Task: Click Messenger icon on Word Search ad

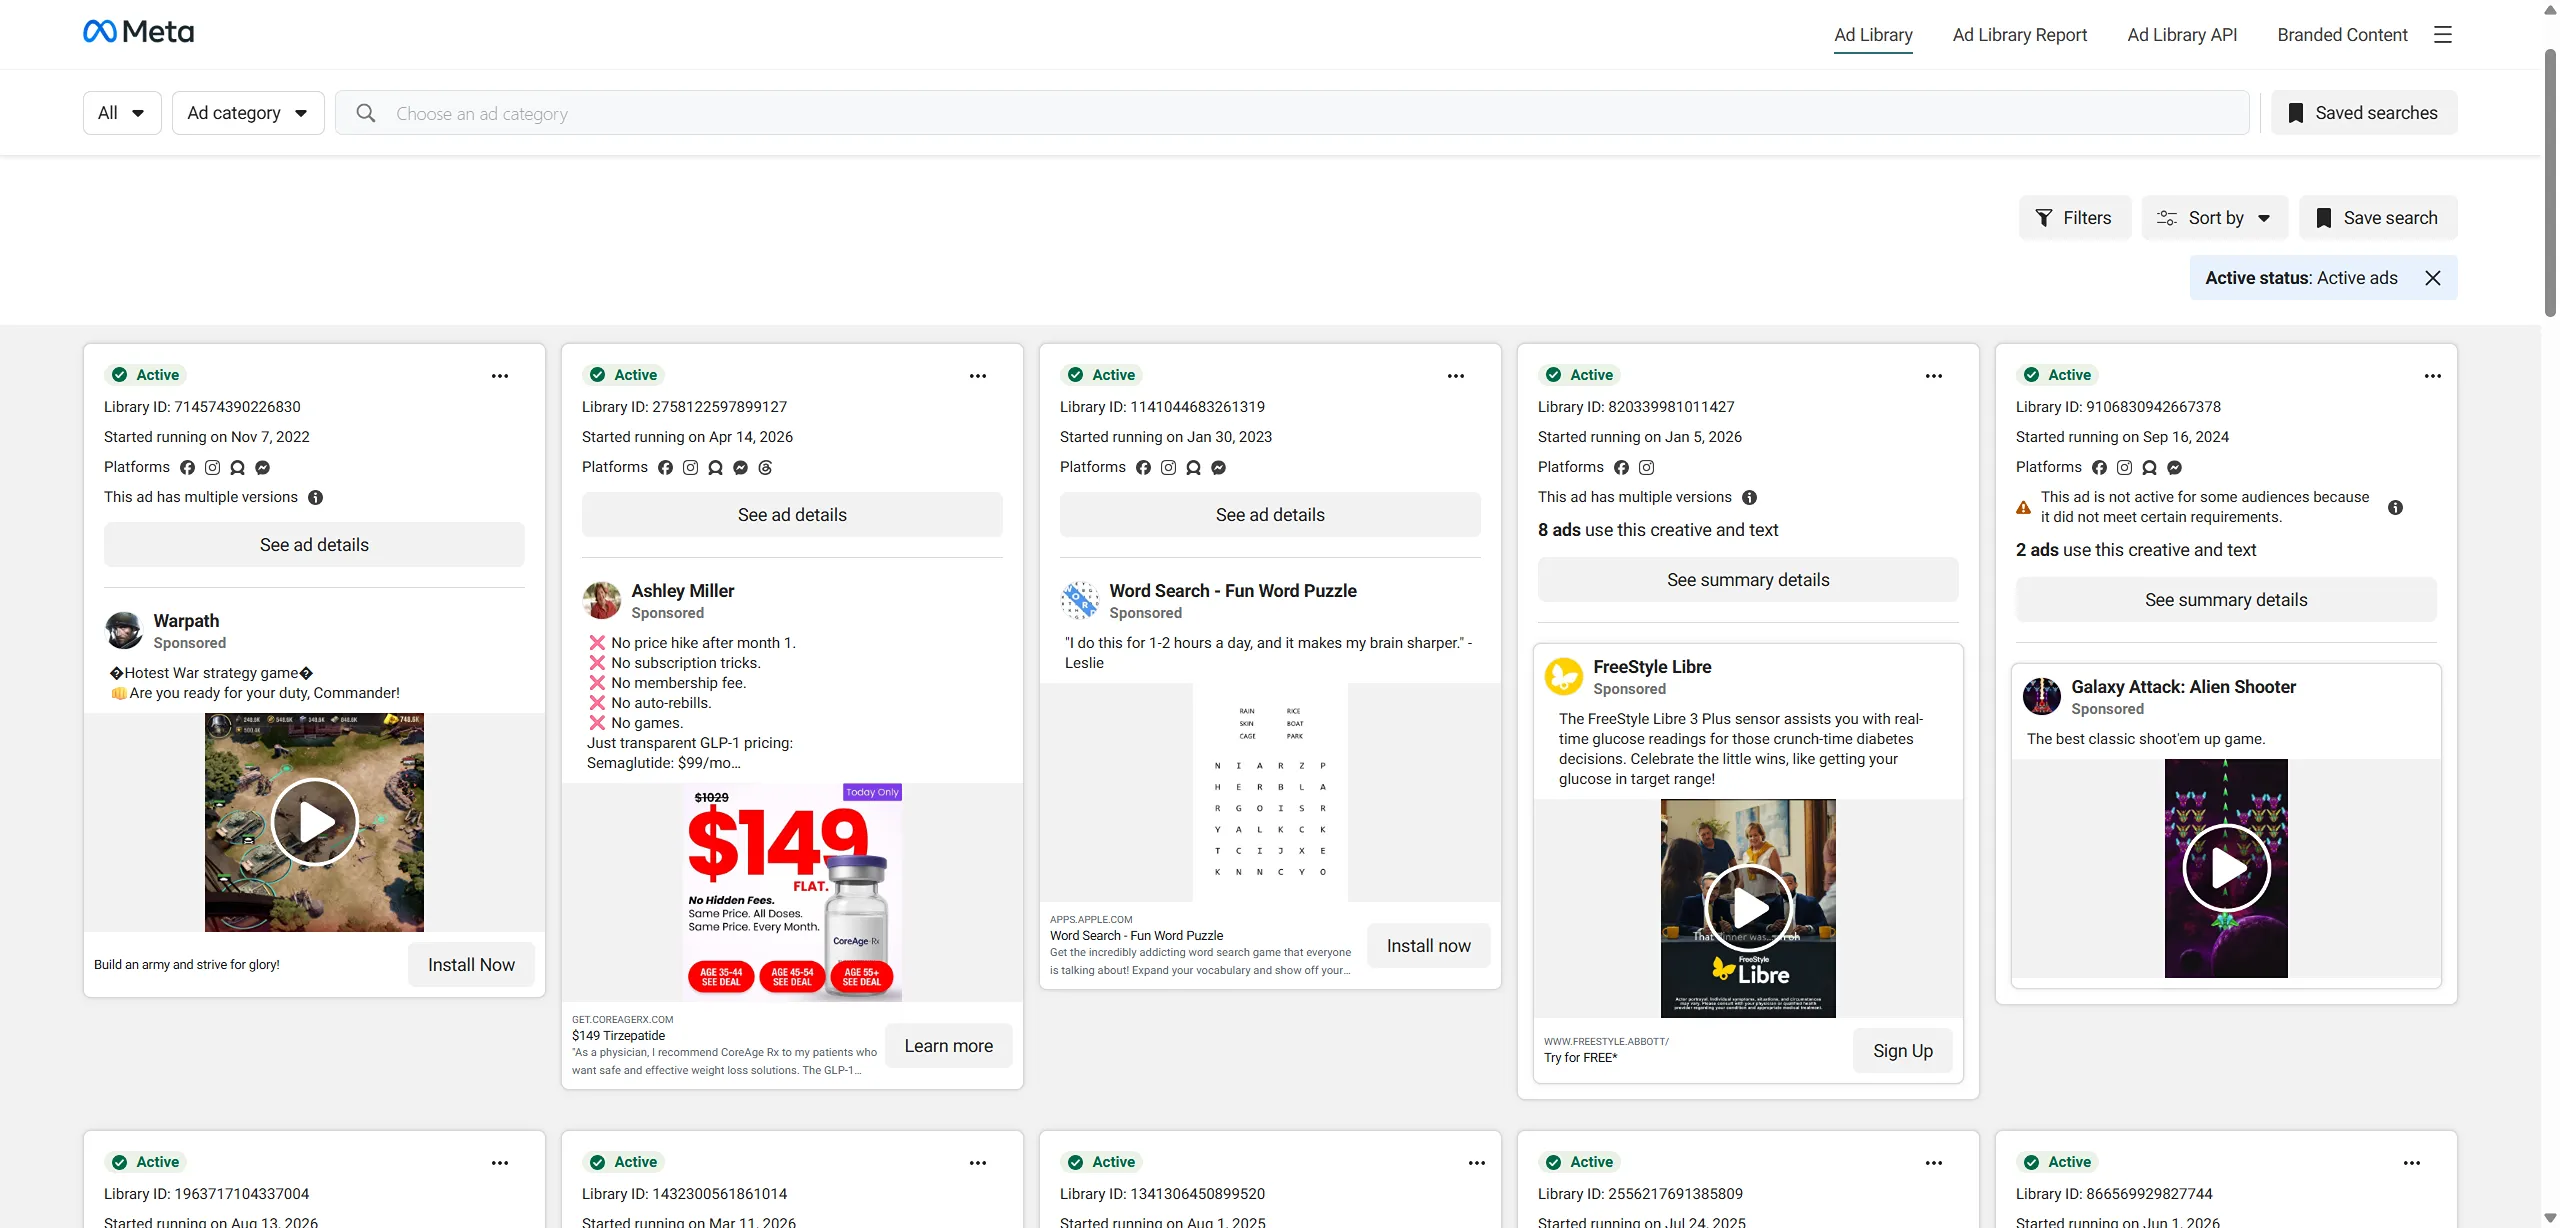Action: (x=1219, y=468)
